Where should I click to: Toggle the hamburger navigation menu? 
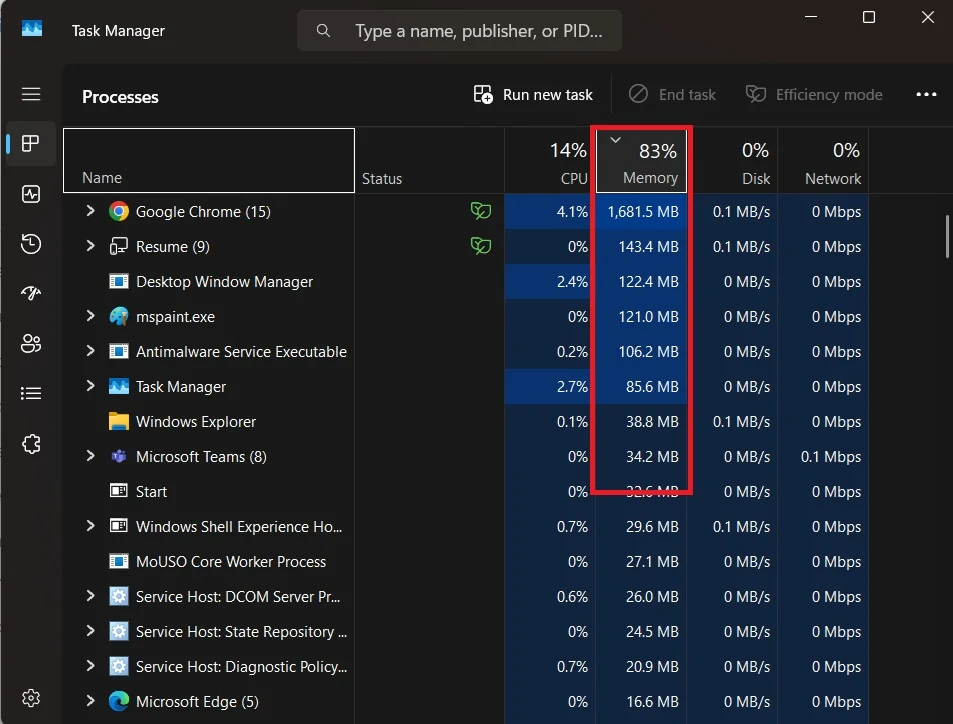tap(31, 94)
